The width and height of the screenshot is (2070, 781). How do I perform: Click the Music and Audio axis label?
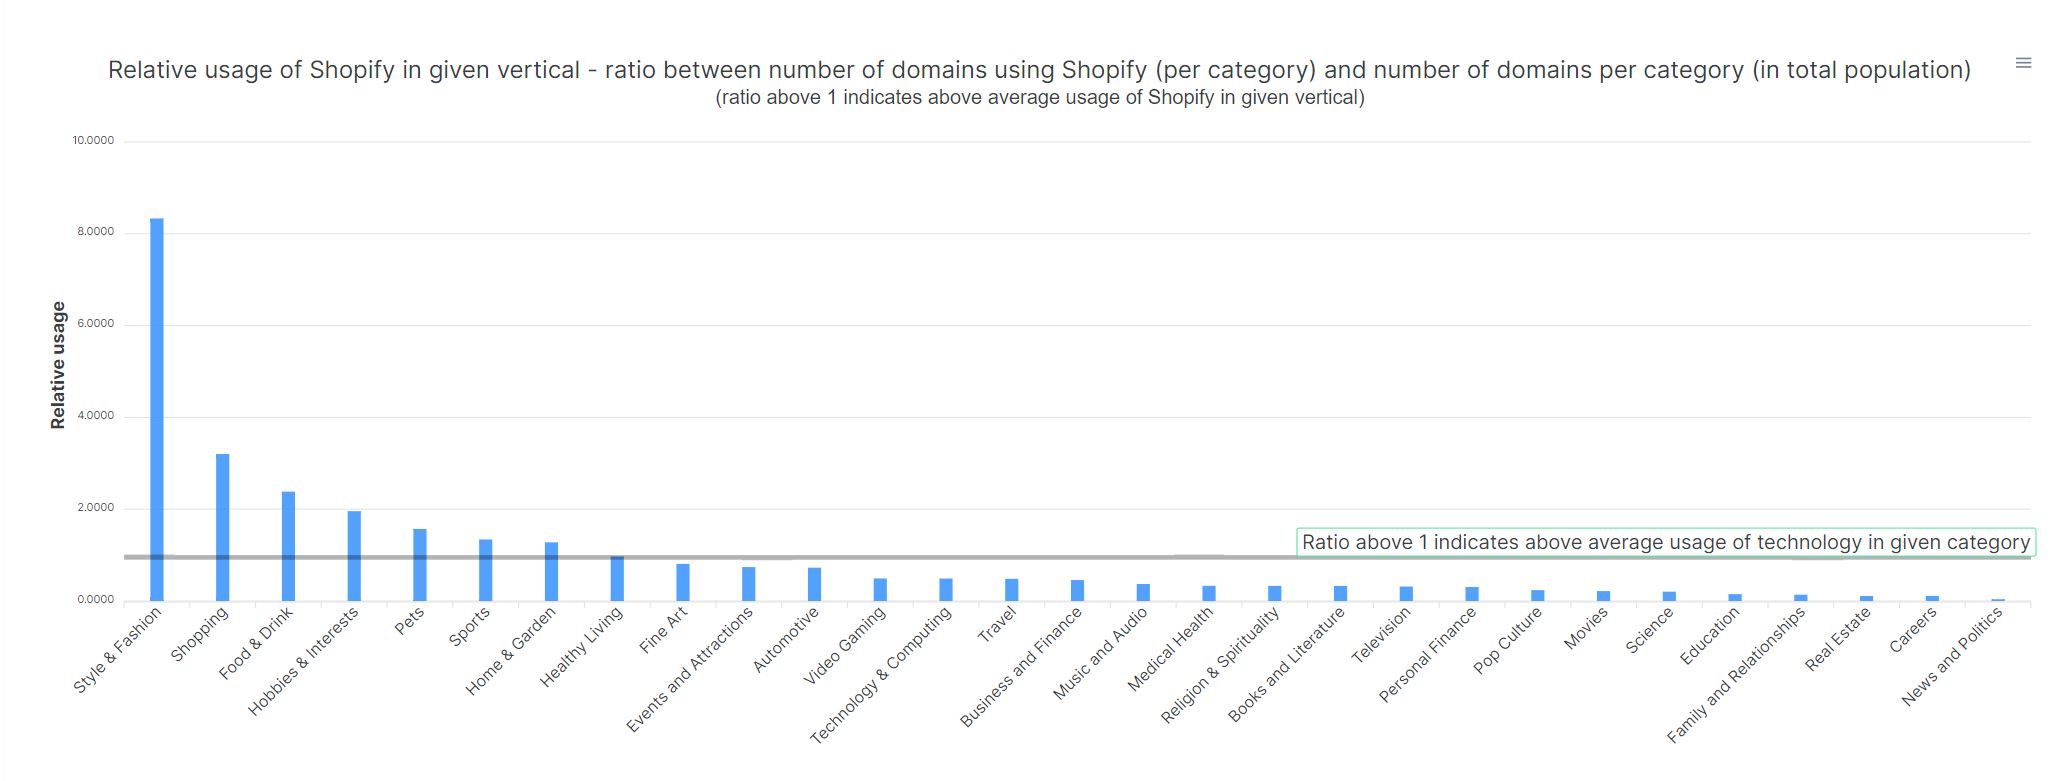[1101, 654]
